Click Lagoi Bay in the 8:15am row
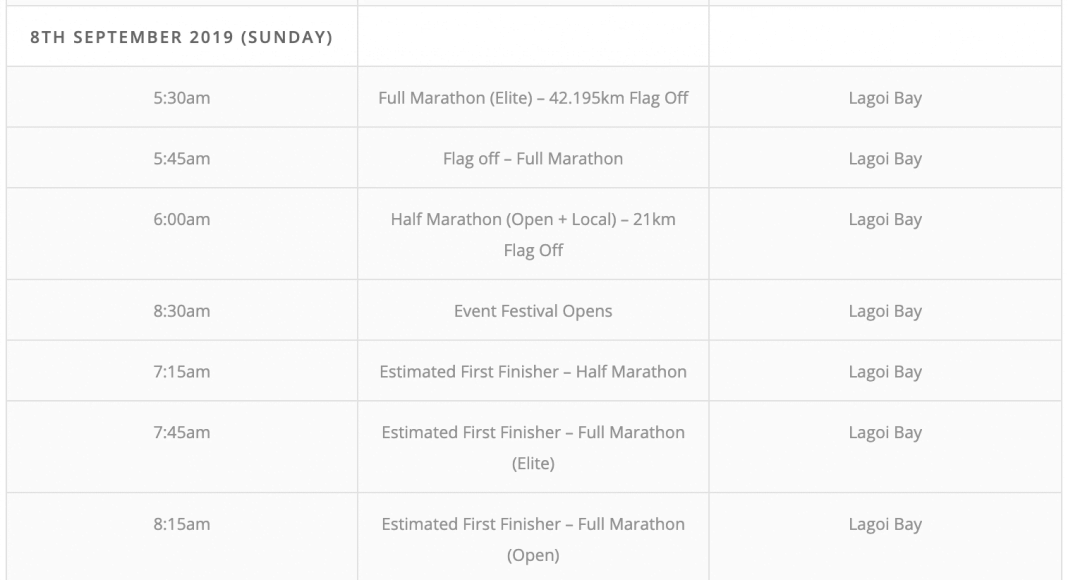The image size is (1068, 580). point(885,524)
